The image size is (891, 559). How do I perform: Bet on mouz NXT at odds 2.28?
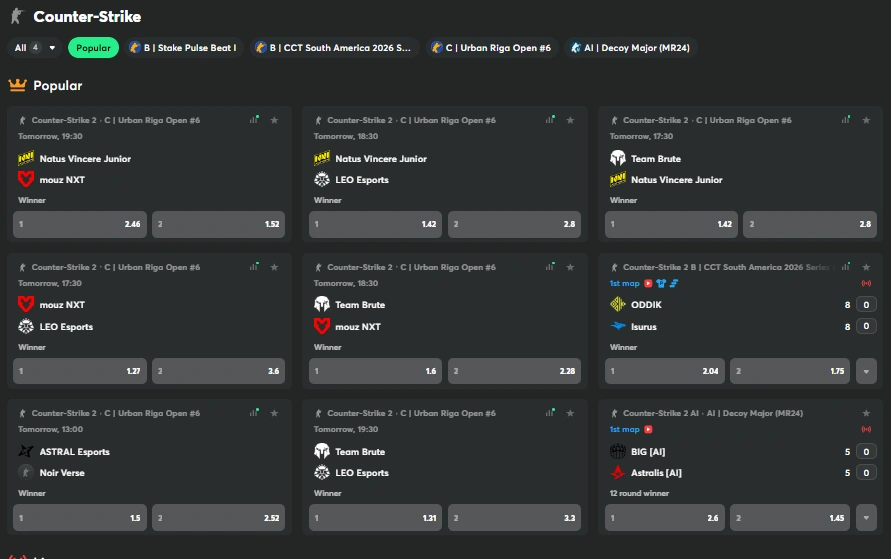[515, 372]
